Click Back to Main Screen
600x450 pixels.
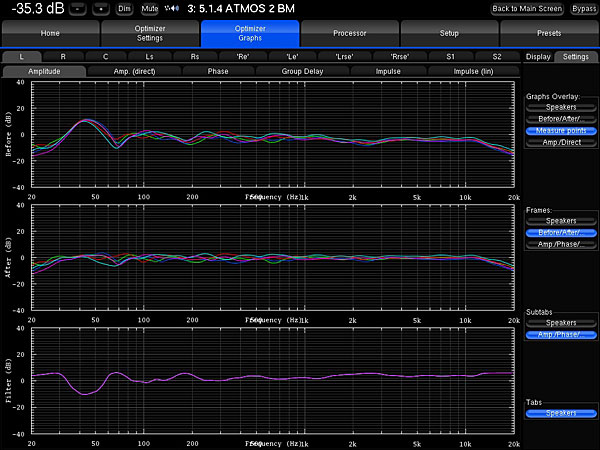pyautogui.click(x=528, y=9)
